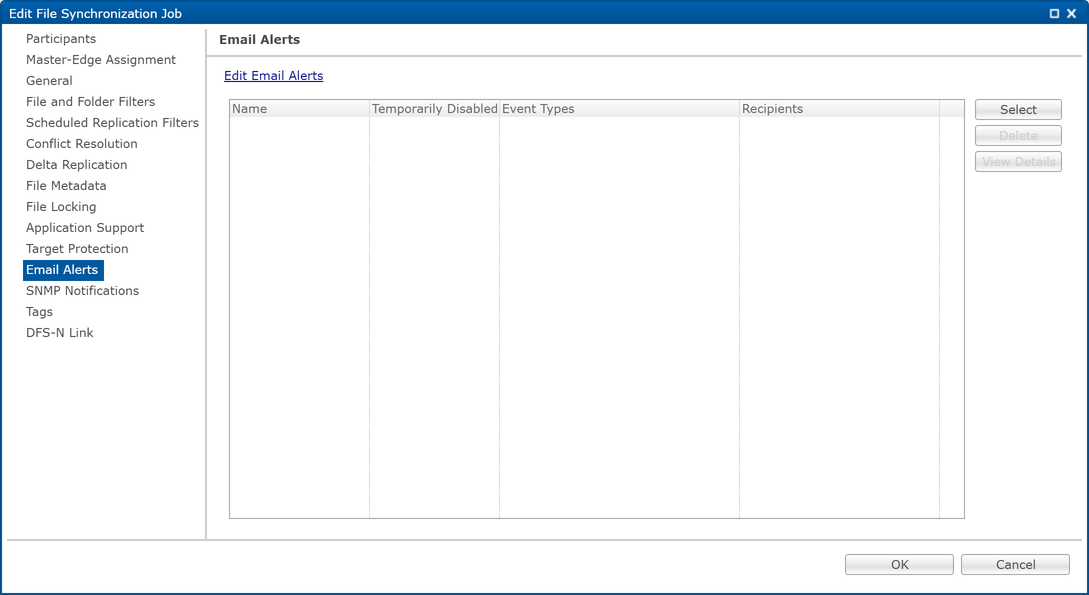The image size is (1089, 595).
Task: Sort by Recipients column header
Action: [x=839, y=109]
